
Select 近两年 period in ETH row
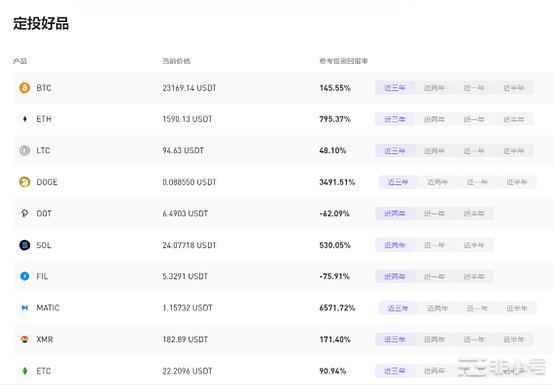tap(435, 119)
